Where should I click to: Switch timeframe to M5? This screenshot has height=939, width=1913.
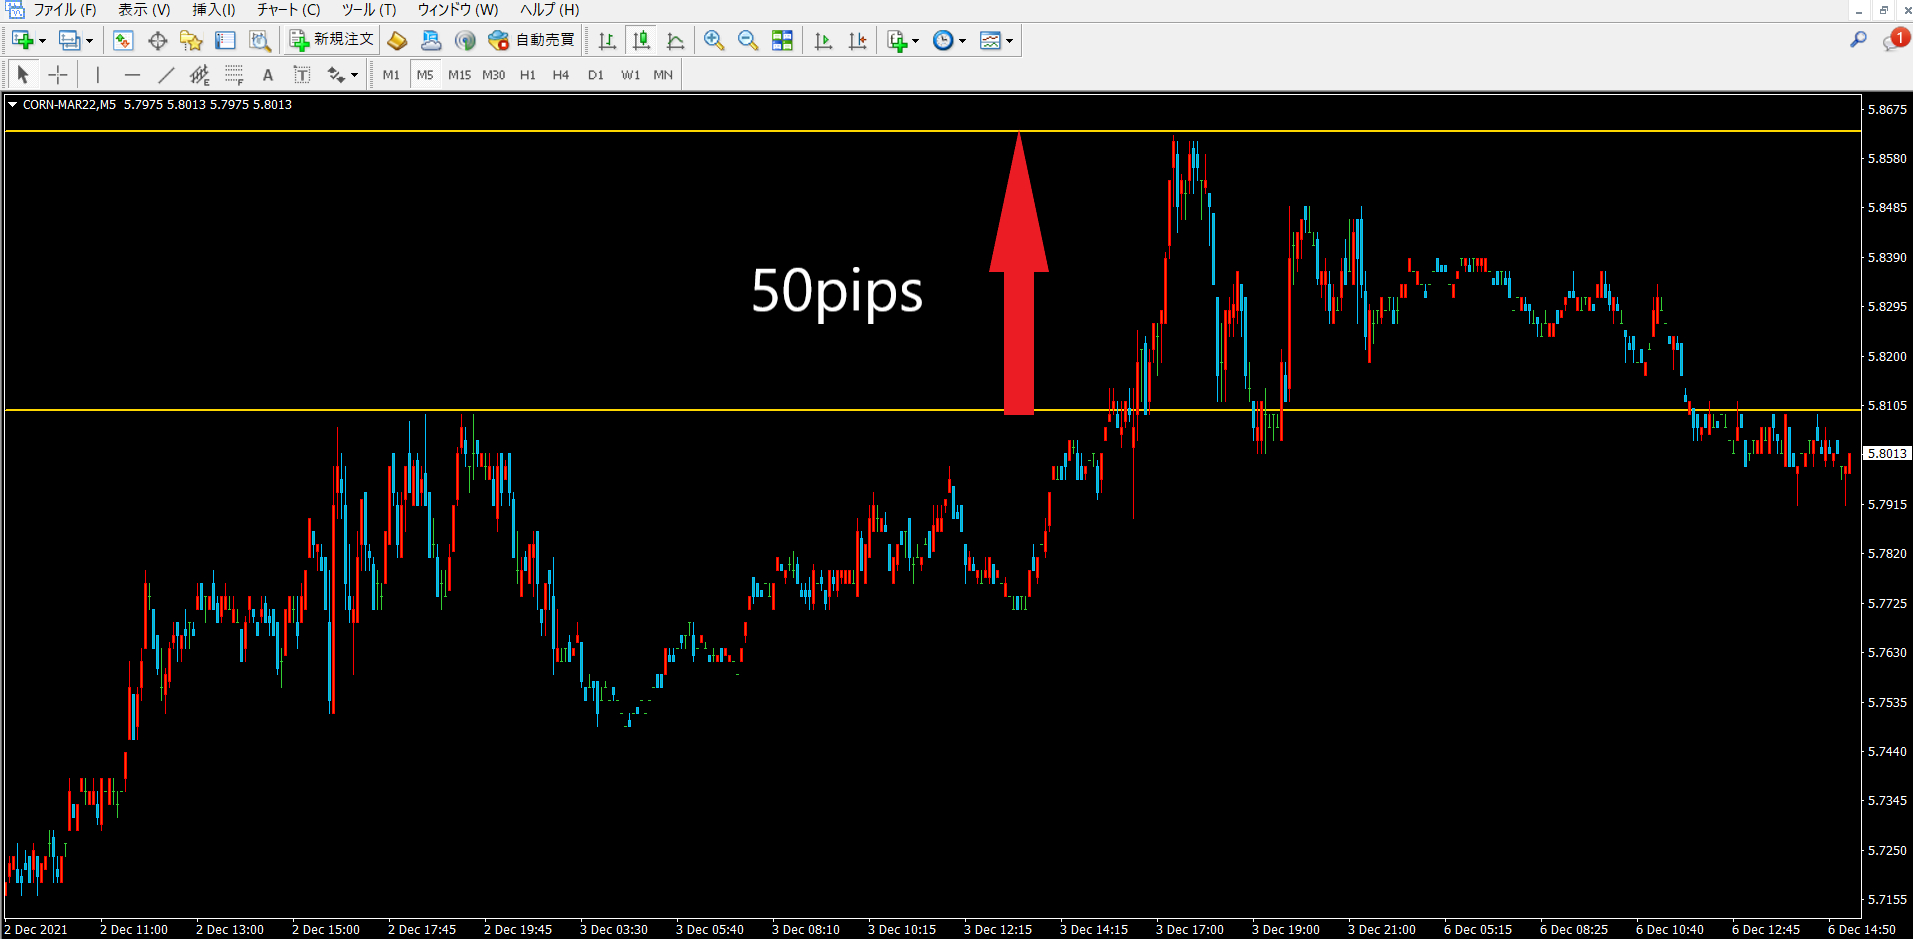pyautogui.click(x=425, y=75)
